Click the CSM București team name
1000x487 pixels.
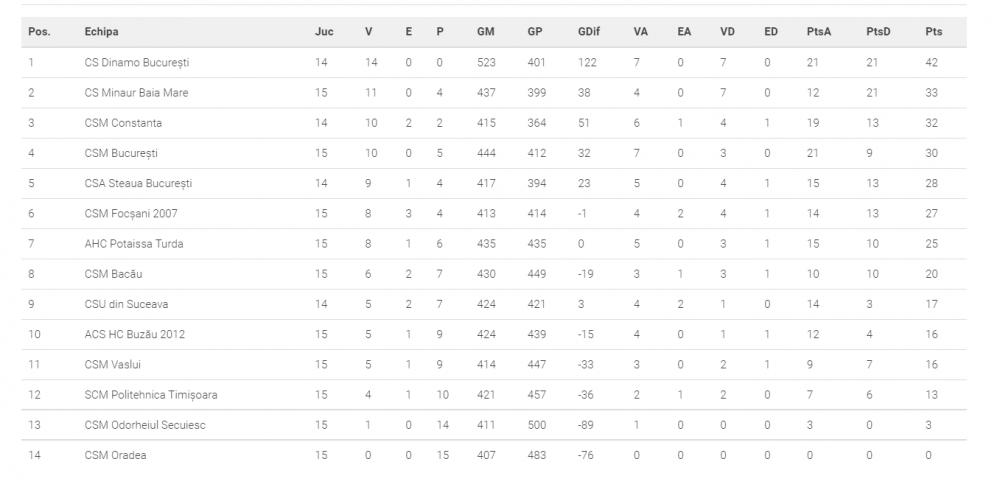(121, 153)
